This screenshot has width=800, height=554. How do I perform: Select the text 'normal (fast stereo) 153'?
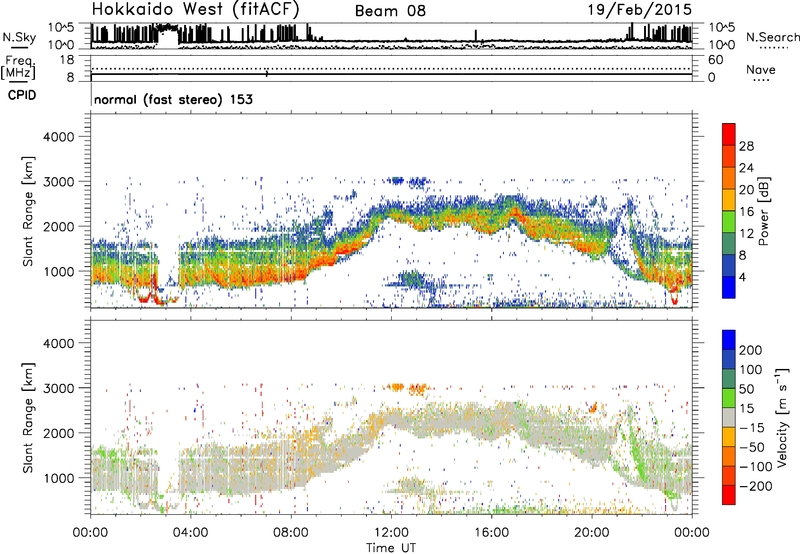(x=173, y=99)
